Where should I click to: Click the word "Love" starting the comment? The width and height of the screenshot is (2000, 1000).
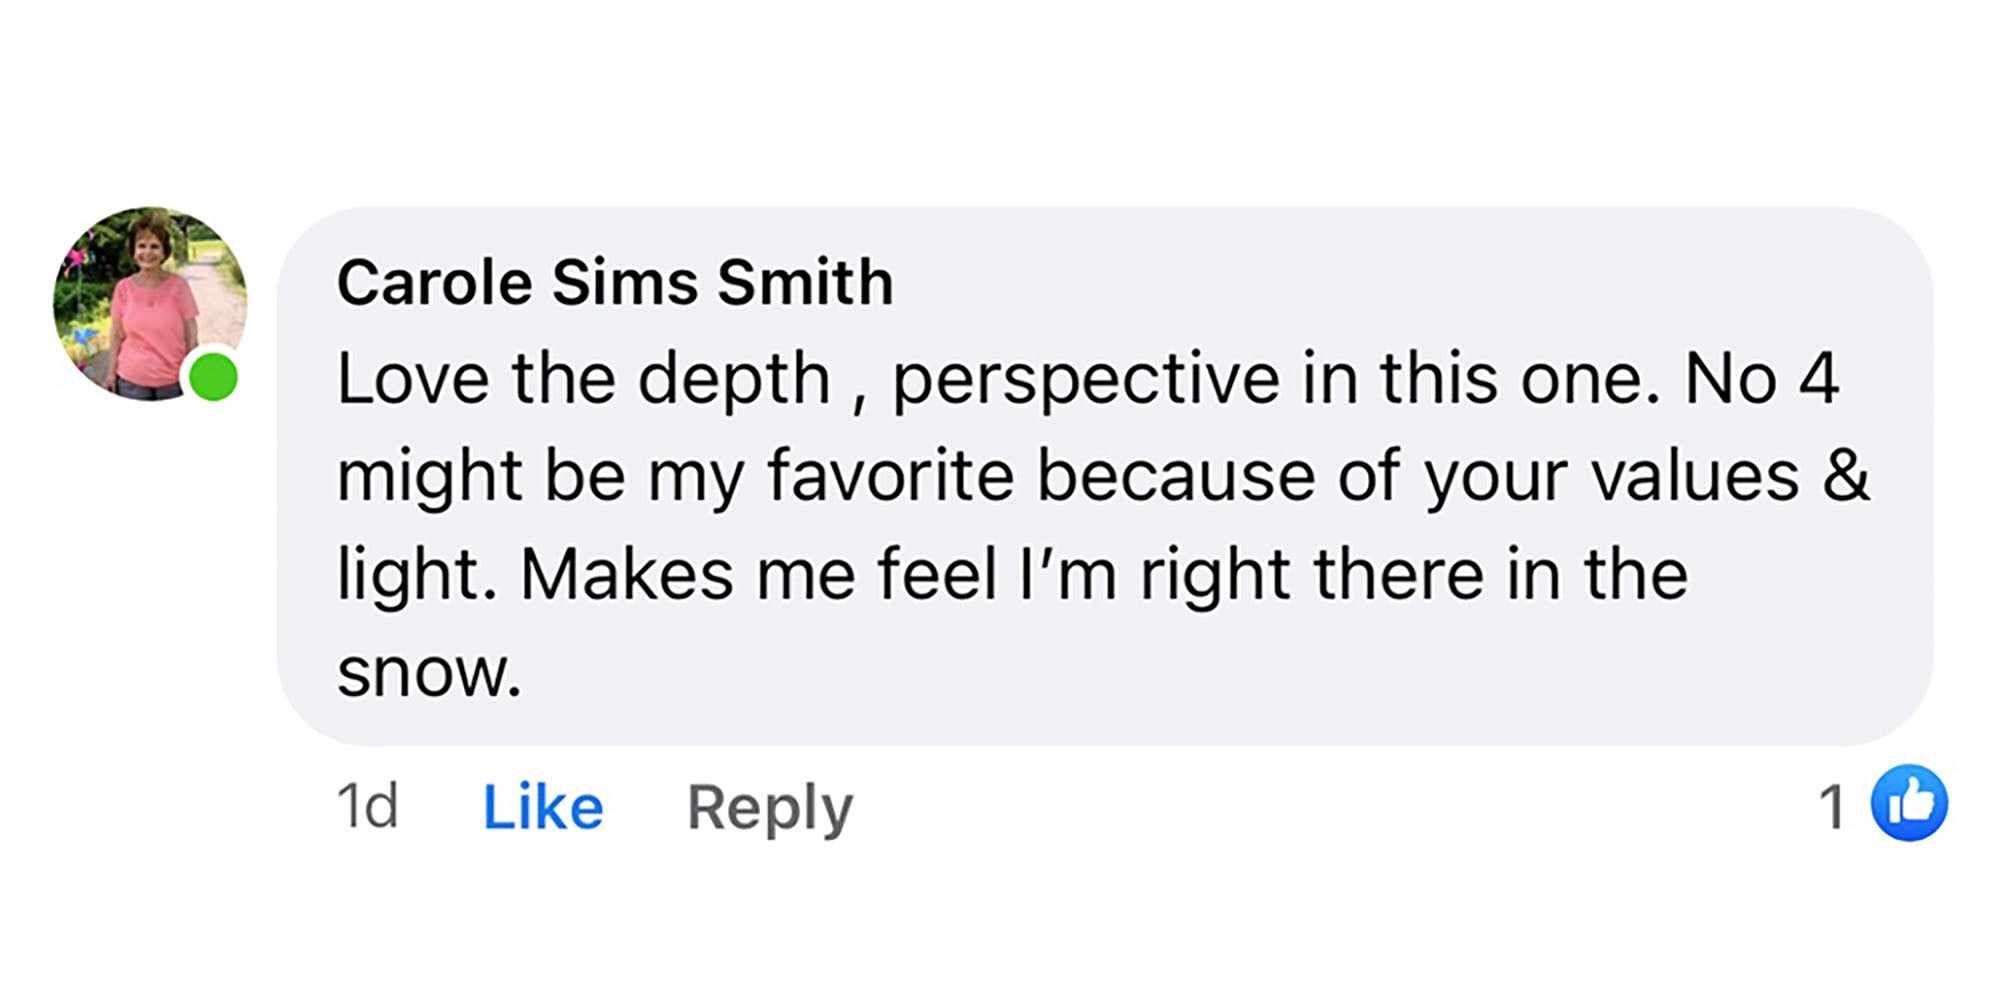pos(413,379)
